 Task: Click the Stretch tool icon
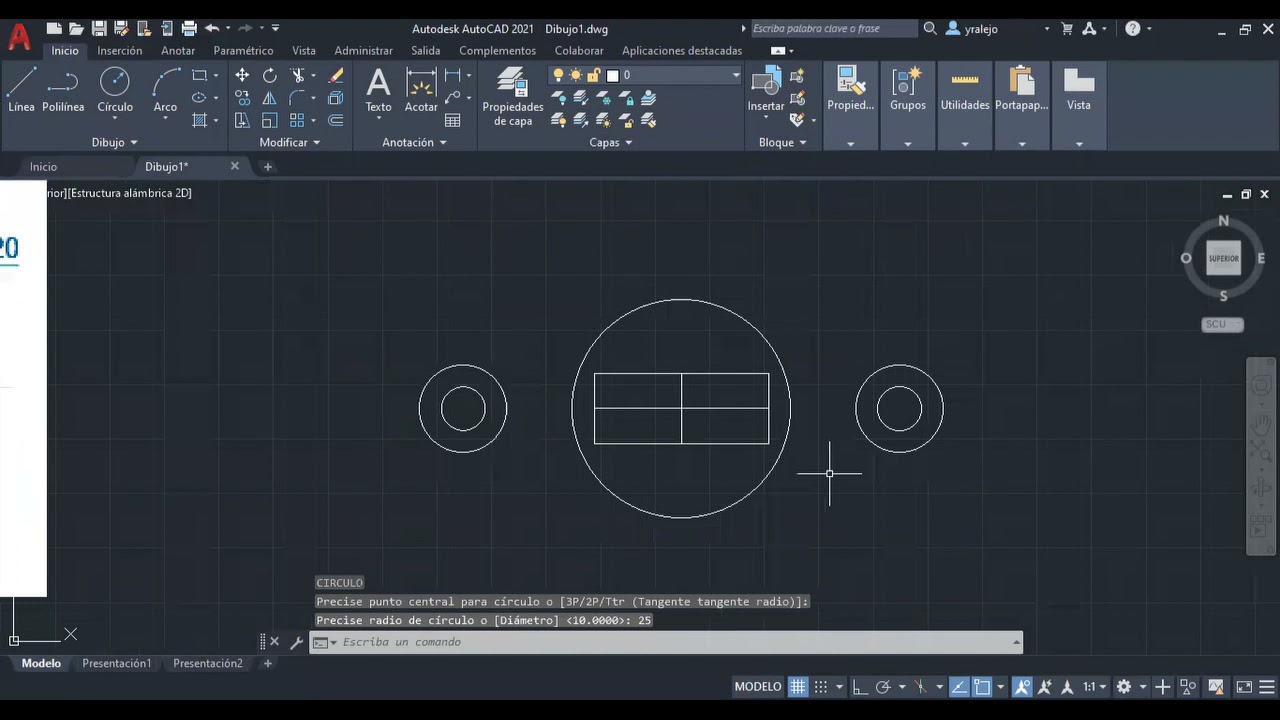point(242,120)
